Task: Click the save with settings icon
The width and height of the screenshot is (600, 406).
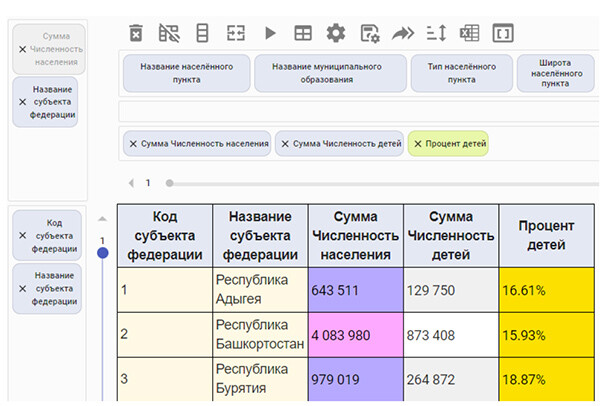Action: coord(369,33)
